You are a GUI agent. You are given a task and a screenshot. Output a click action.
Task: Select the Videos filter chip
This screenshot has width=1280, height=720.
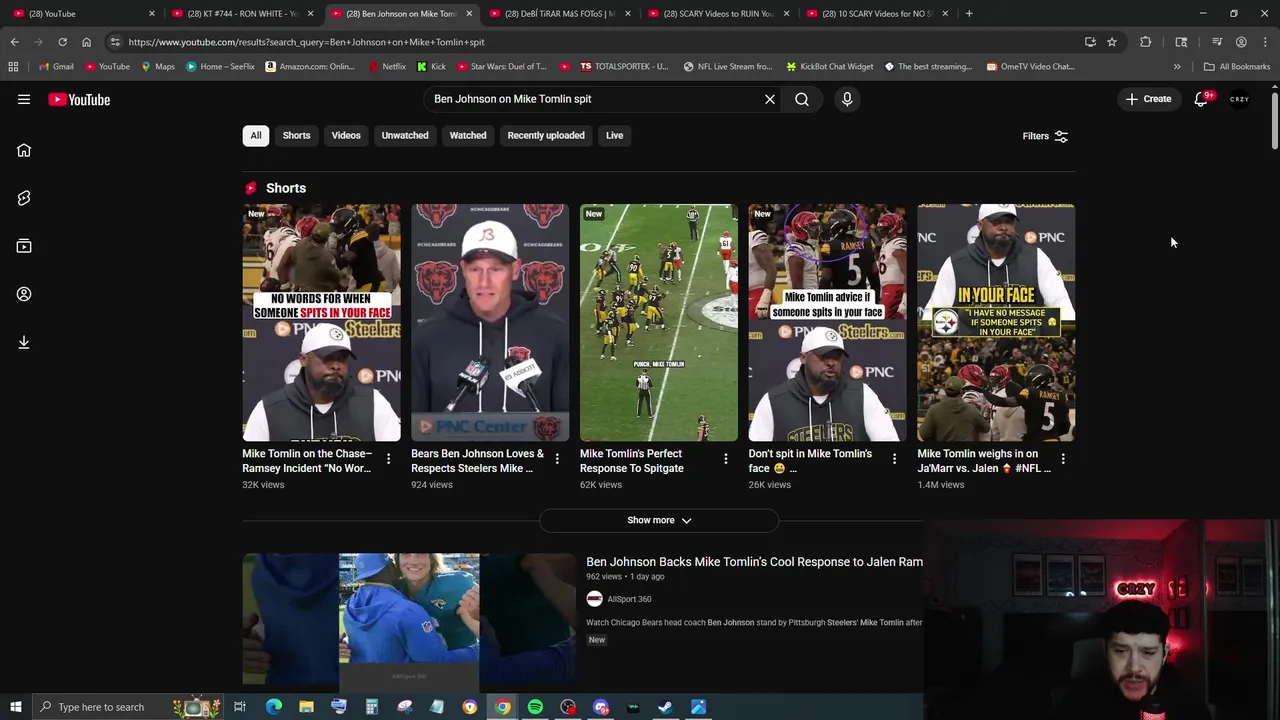(346, 135)
